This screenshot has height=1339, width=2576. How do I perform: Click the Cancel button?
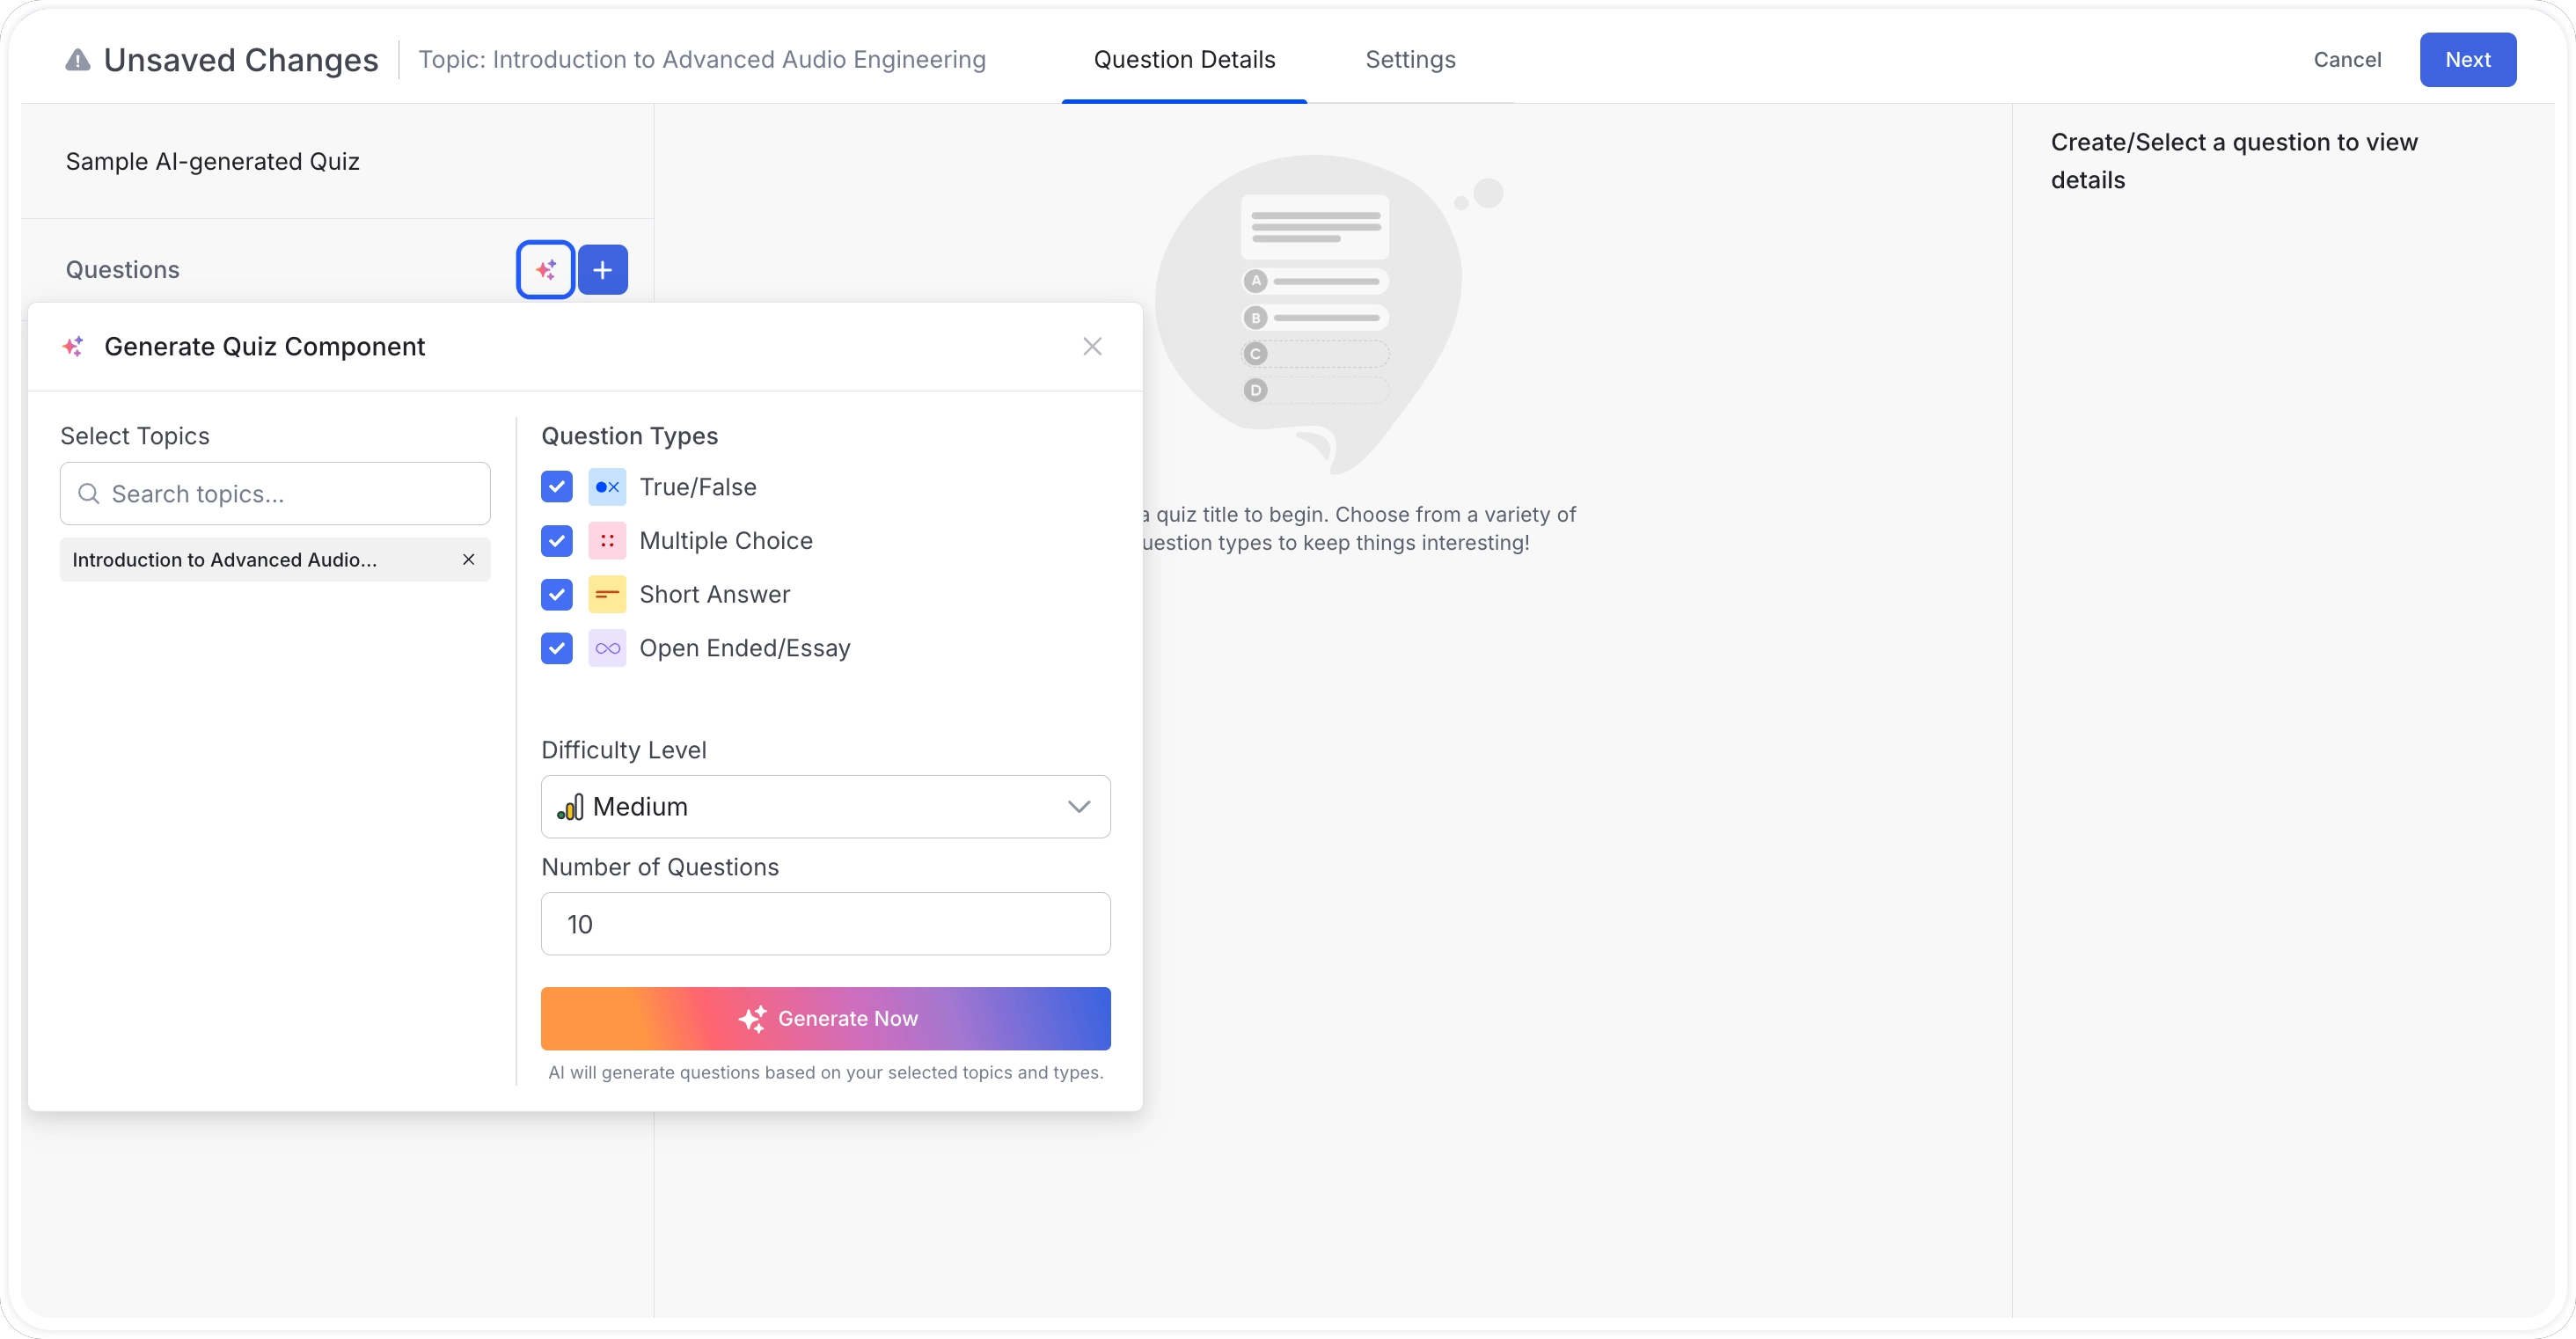coord(2347,60)
